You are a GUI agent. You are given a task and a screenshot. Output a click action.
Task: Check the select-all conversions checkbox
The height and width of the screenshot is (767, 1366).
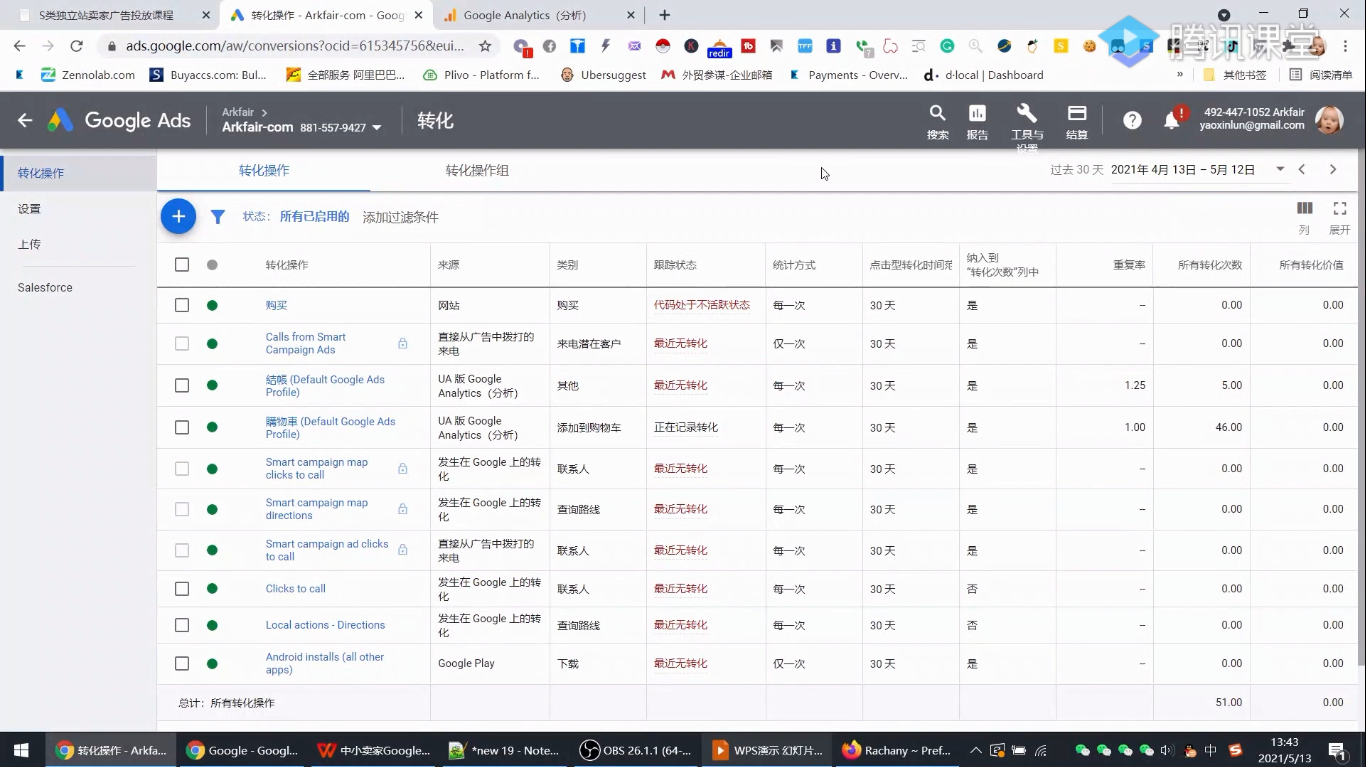pyautogui.click(x=181, y=264)
